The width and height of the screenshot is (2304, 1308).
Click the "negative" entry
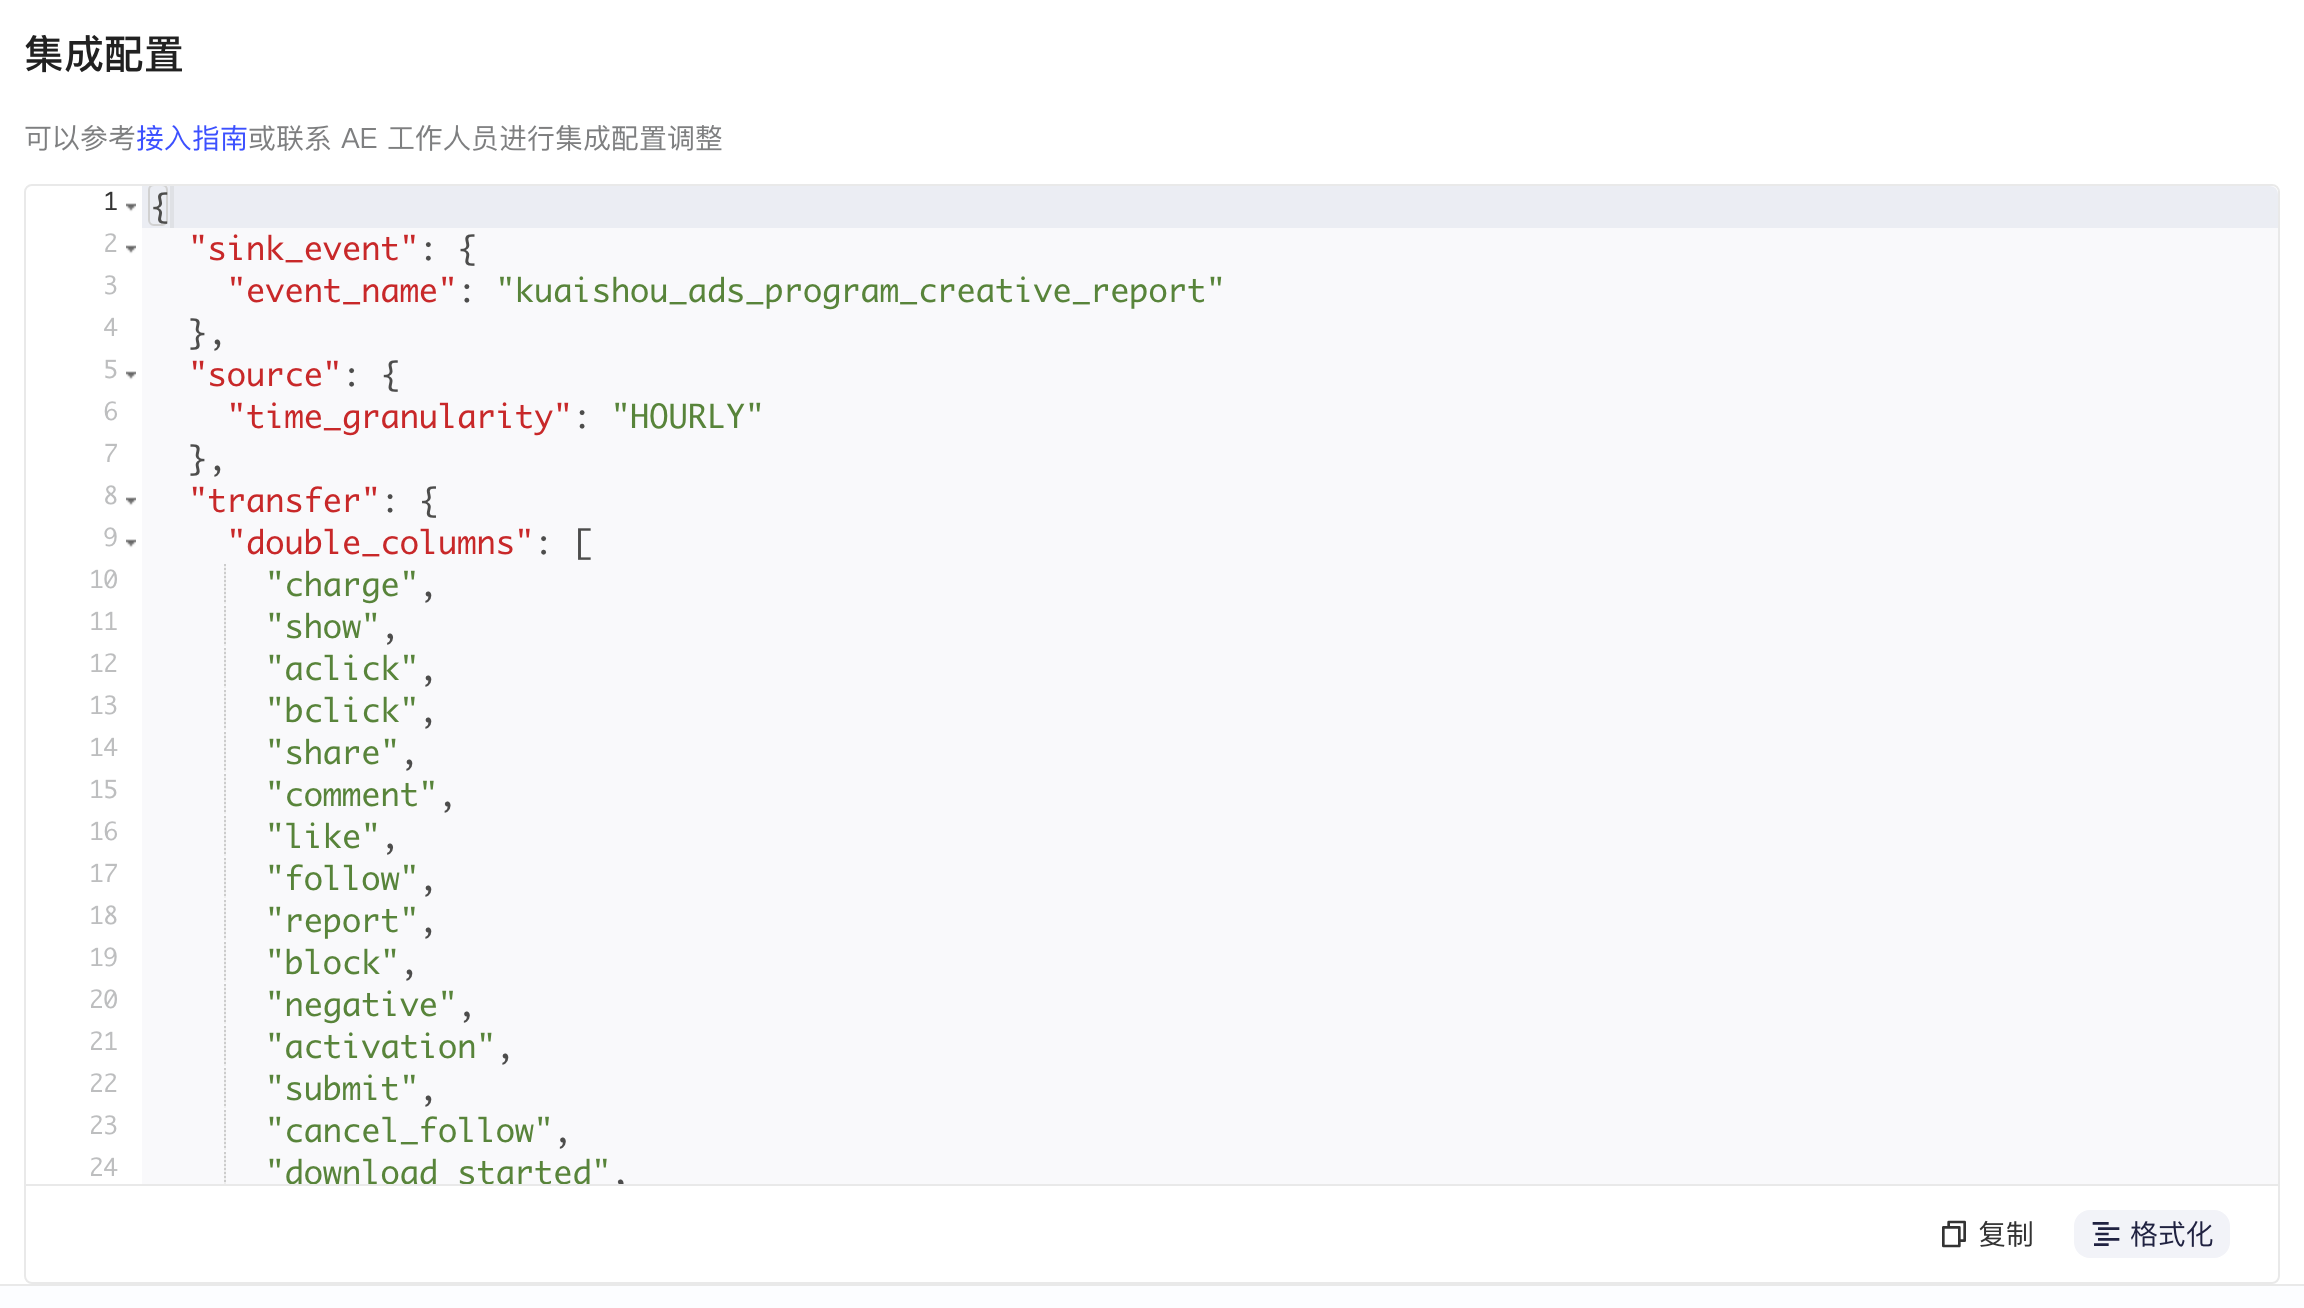click(361, 1005)
